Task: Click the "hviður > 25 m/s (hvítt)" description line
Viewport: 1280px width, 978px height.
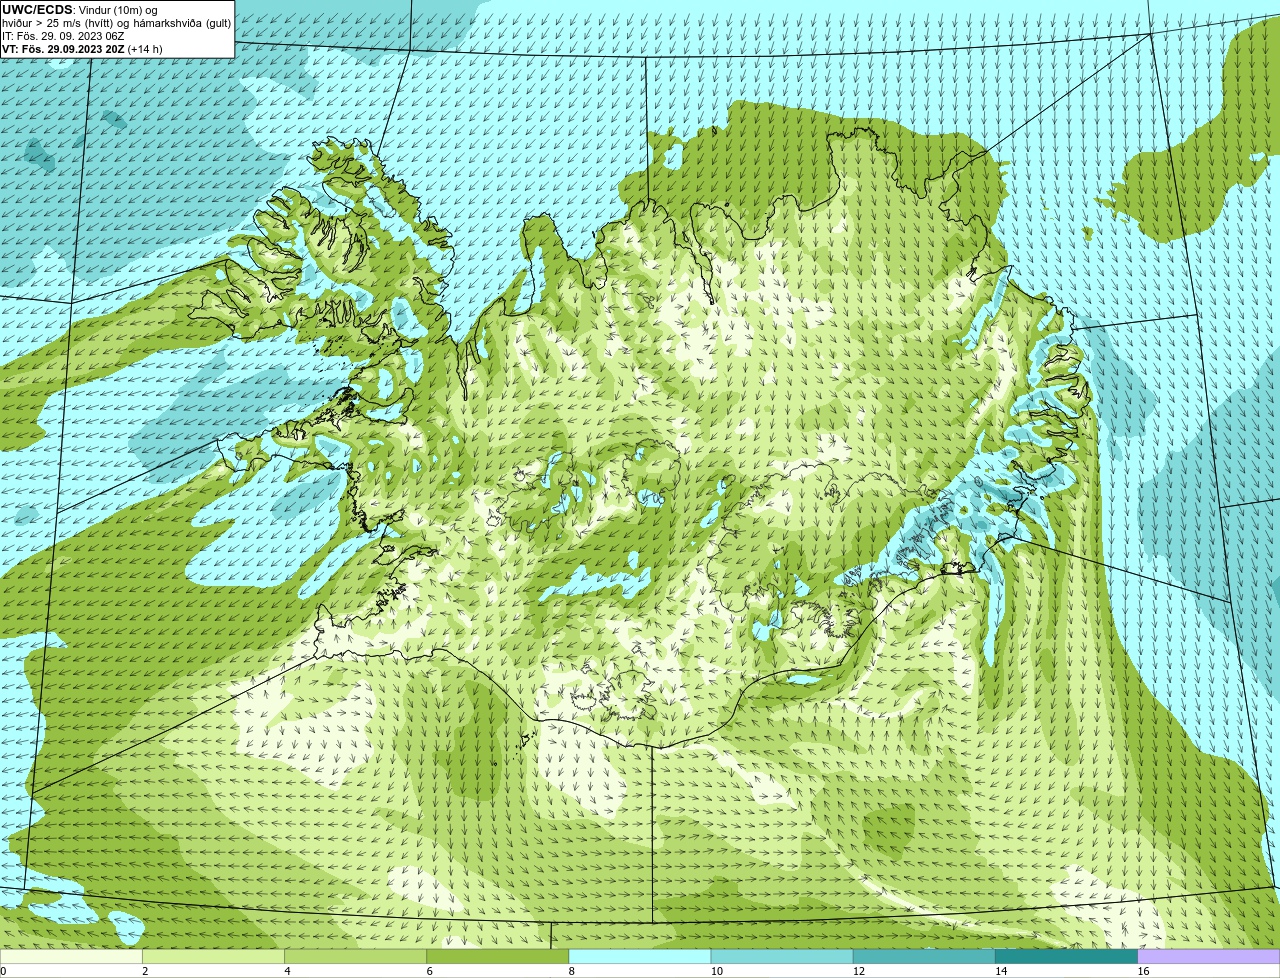Action: (x=117, y=23)
